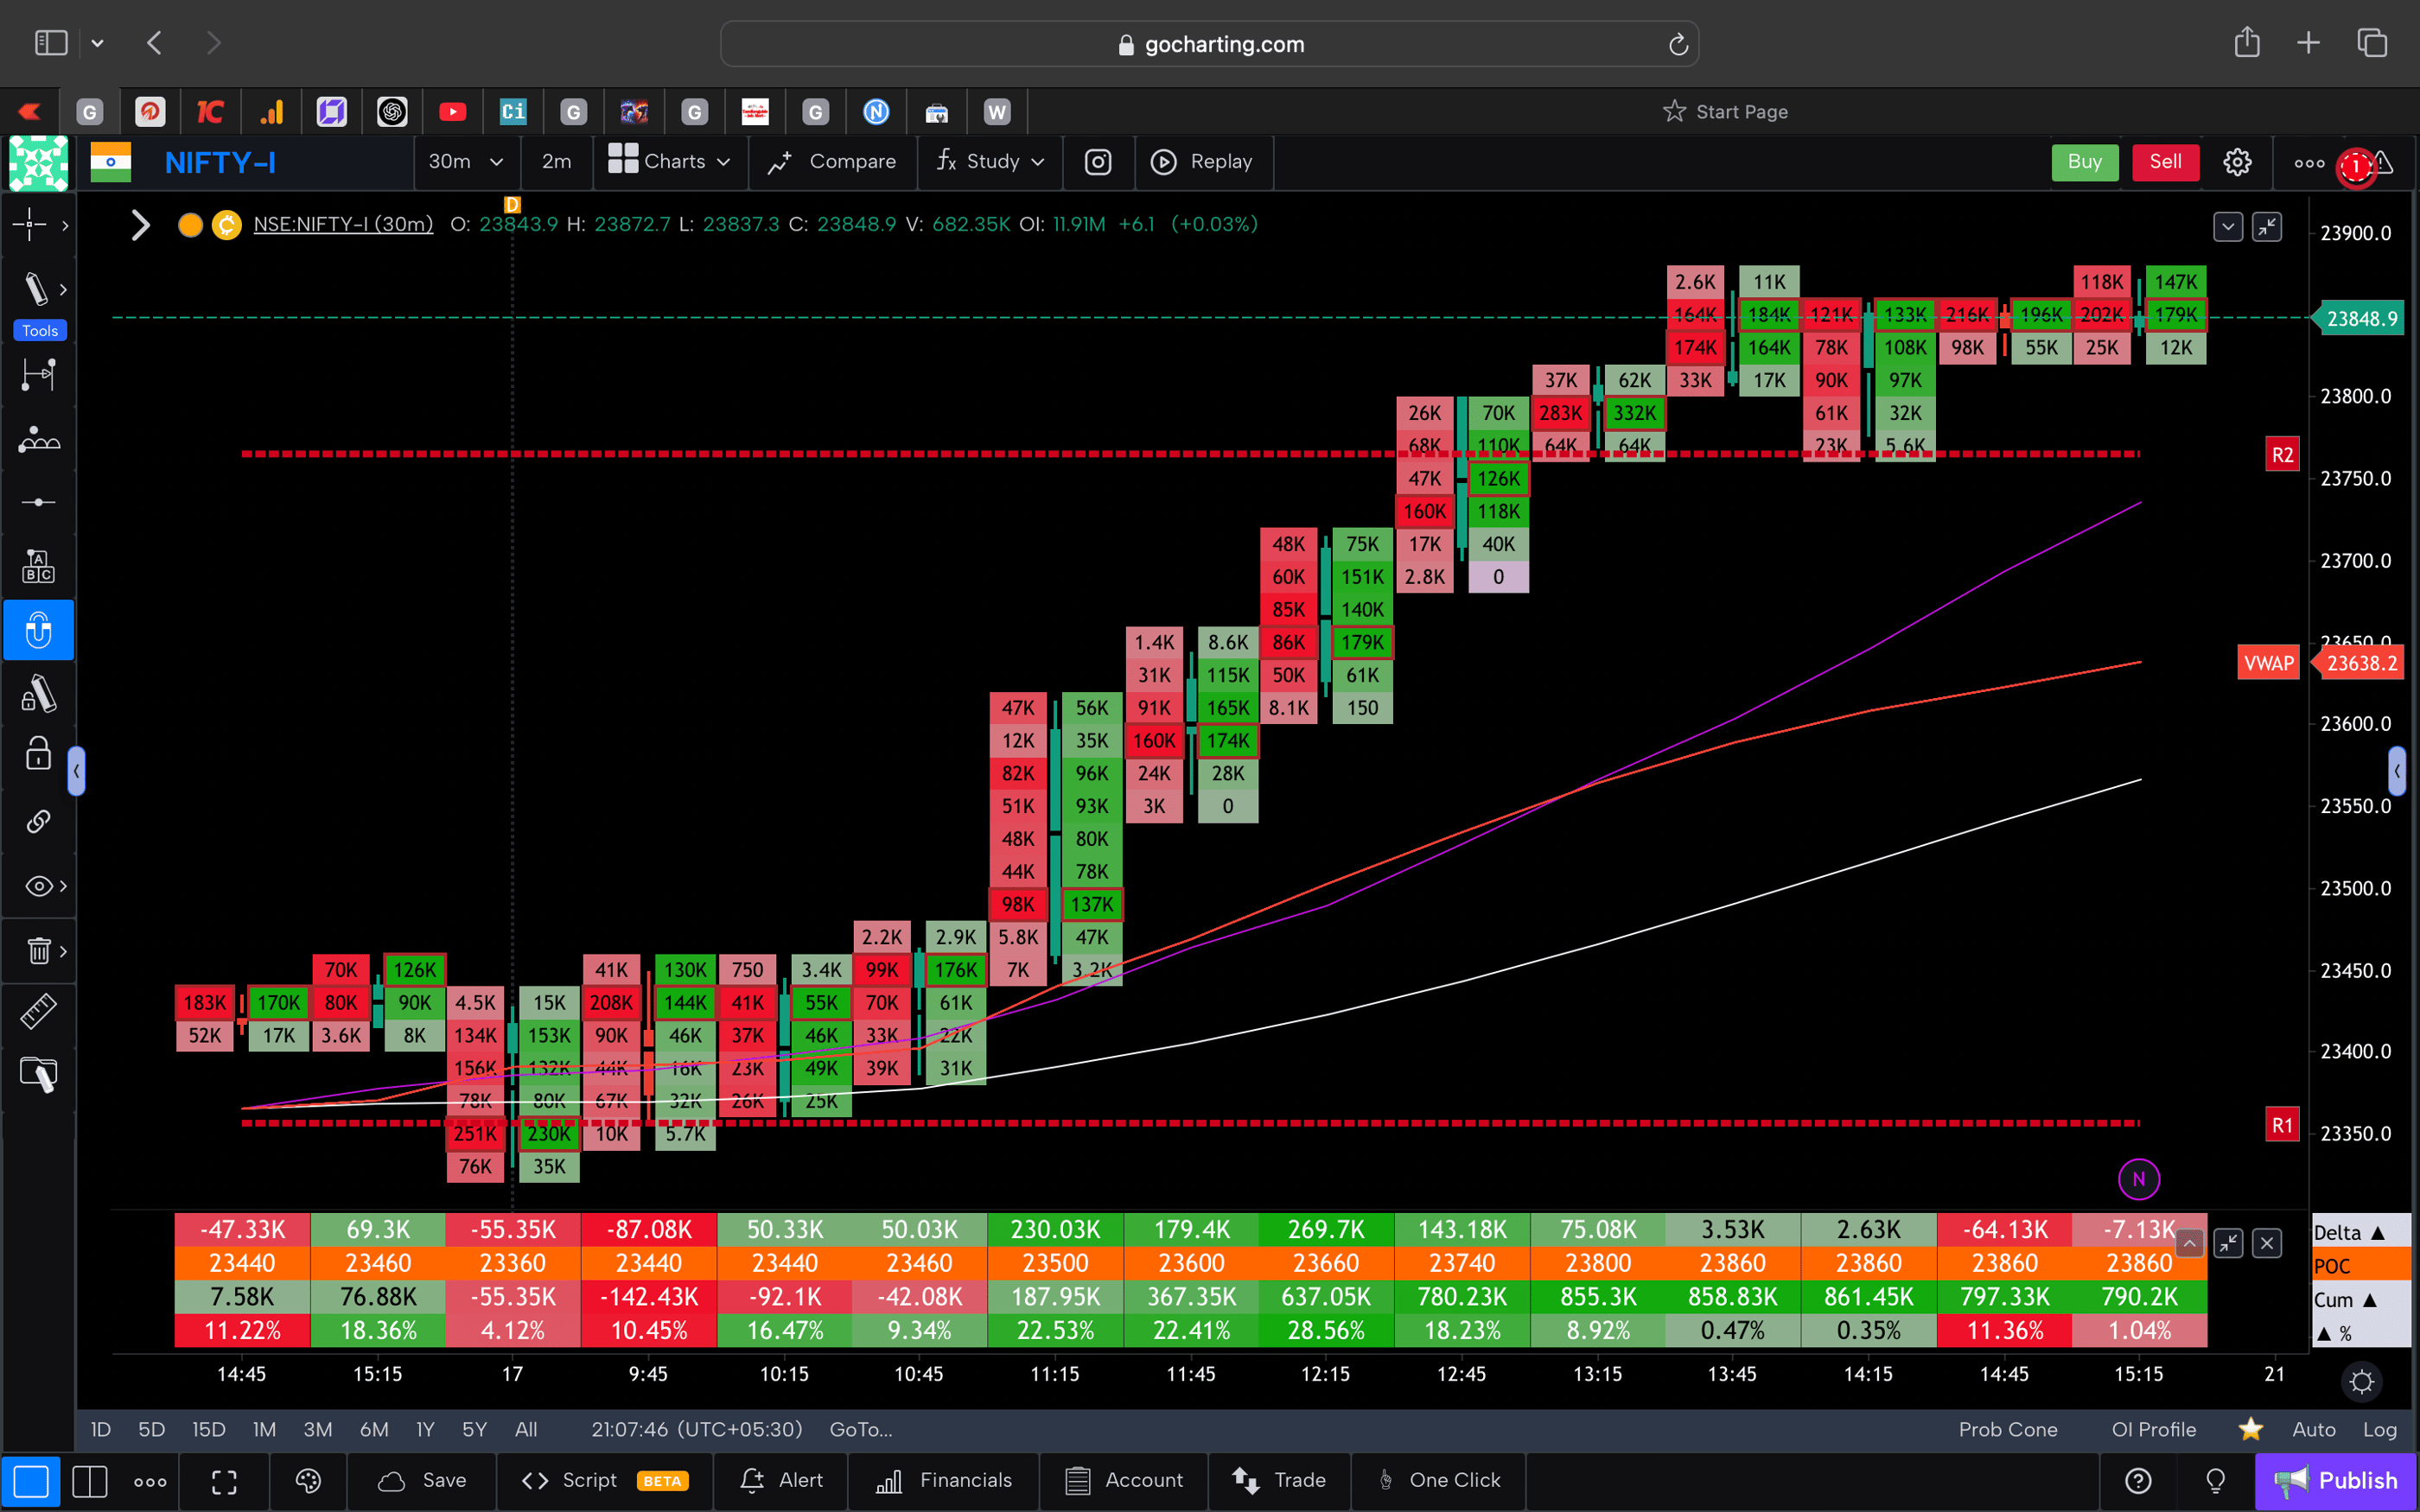
Task: Click the camera snapshot icon
Action: 1097,162
